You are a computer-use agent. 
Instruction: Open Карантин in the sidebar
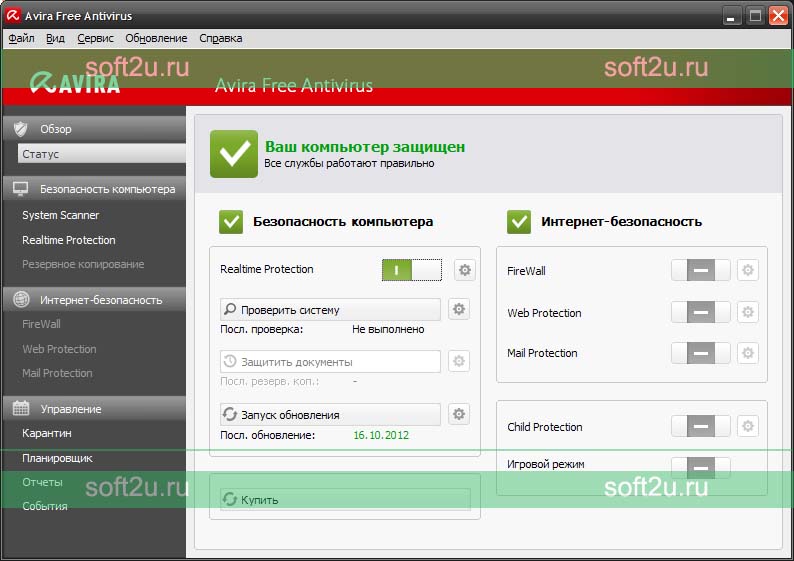point(47,433)
